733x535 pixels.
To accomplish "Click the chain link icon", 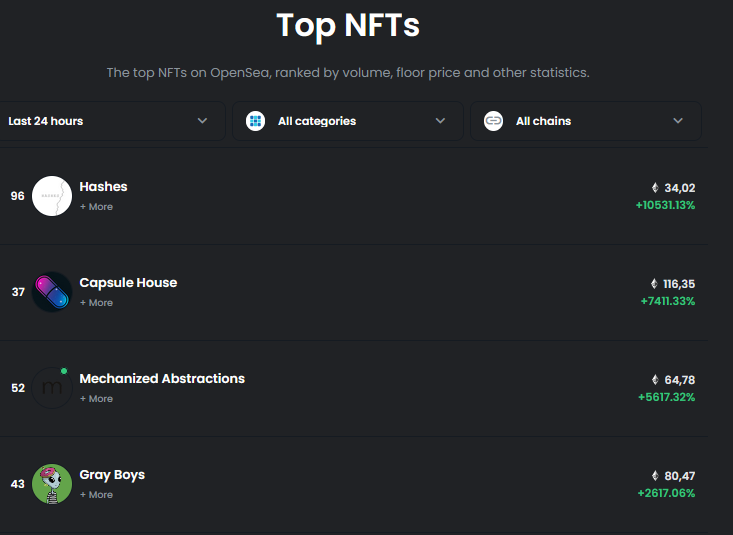I will pyautogui.click(x=493, y=121).
